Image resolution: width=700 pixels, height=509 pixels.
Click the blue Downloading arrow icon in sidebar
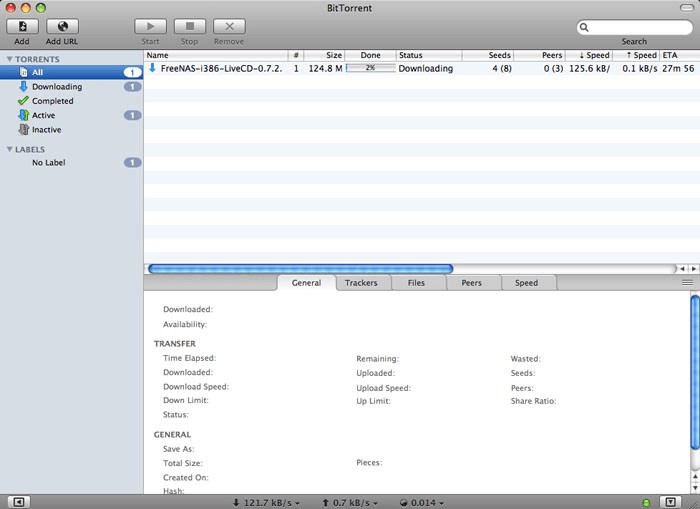24,86
